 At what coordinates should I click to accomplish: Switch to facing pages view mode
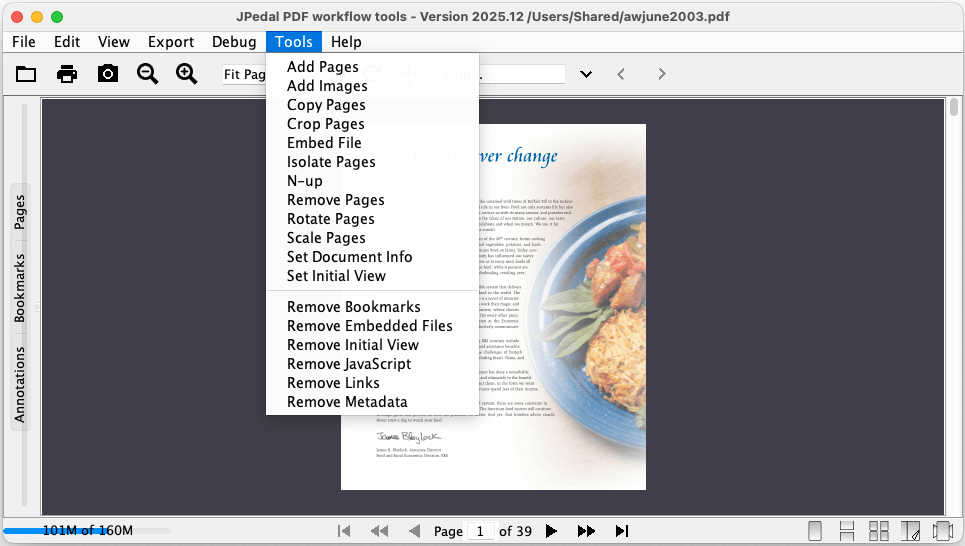point(910,531)
